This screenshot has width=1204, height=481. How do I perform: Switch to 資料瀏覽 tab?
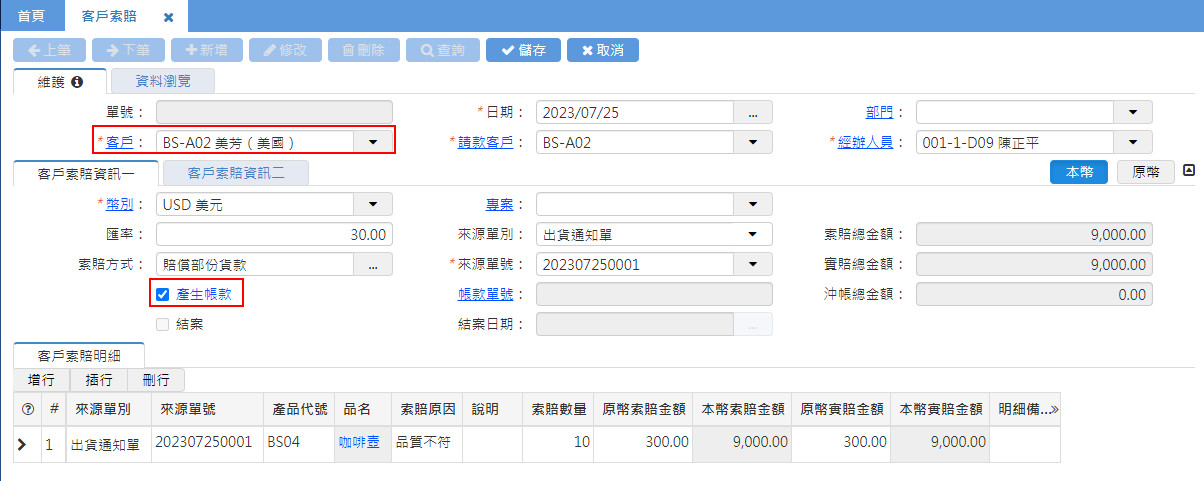coord(162,82)
